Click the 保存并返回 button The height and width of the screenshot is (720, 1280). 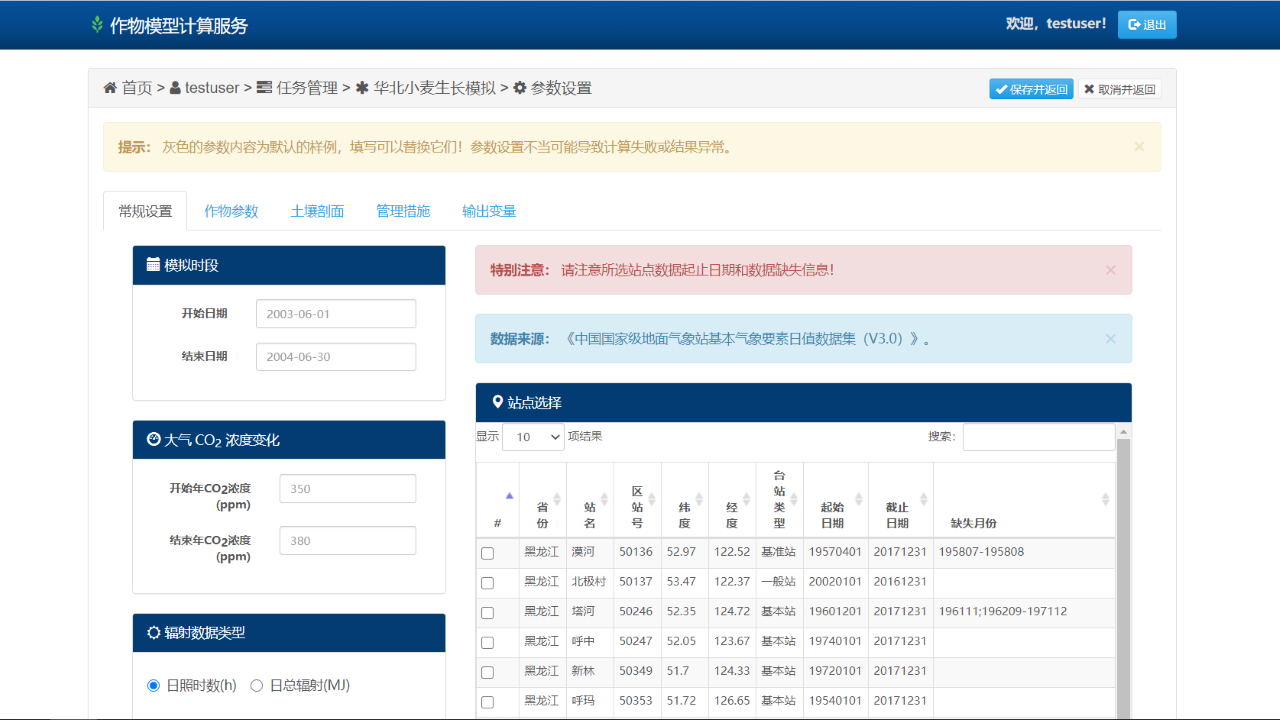(x=1031, y=89)
